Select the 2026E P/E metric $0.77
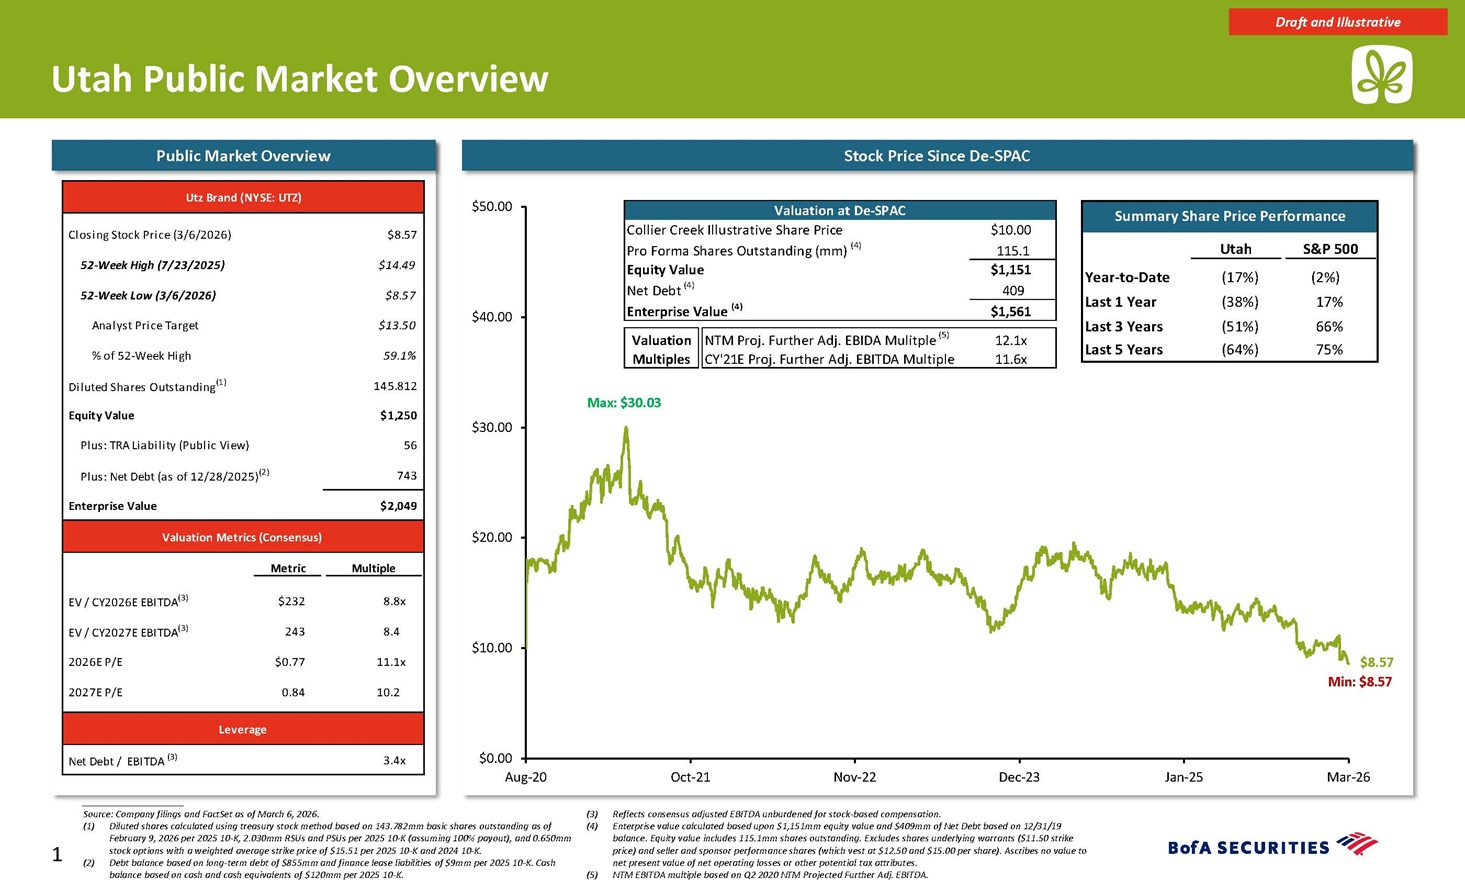Screen dimensions: 1465x890 (x=289, y=662)
